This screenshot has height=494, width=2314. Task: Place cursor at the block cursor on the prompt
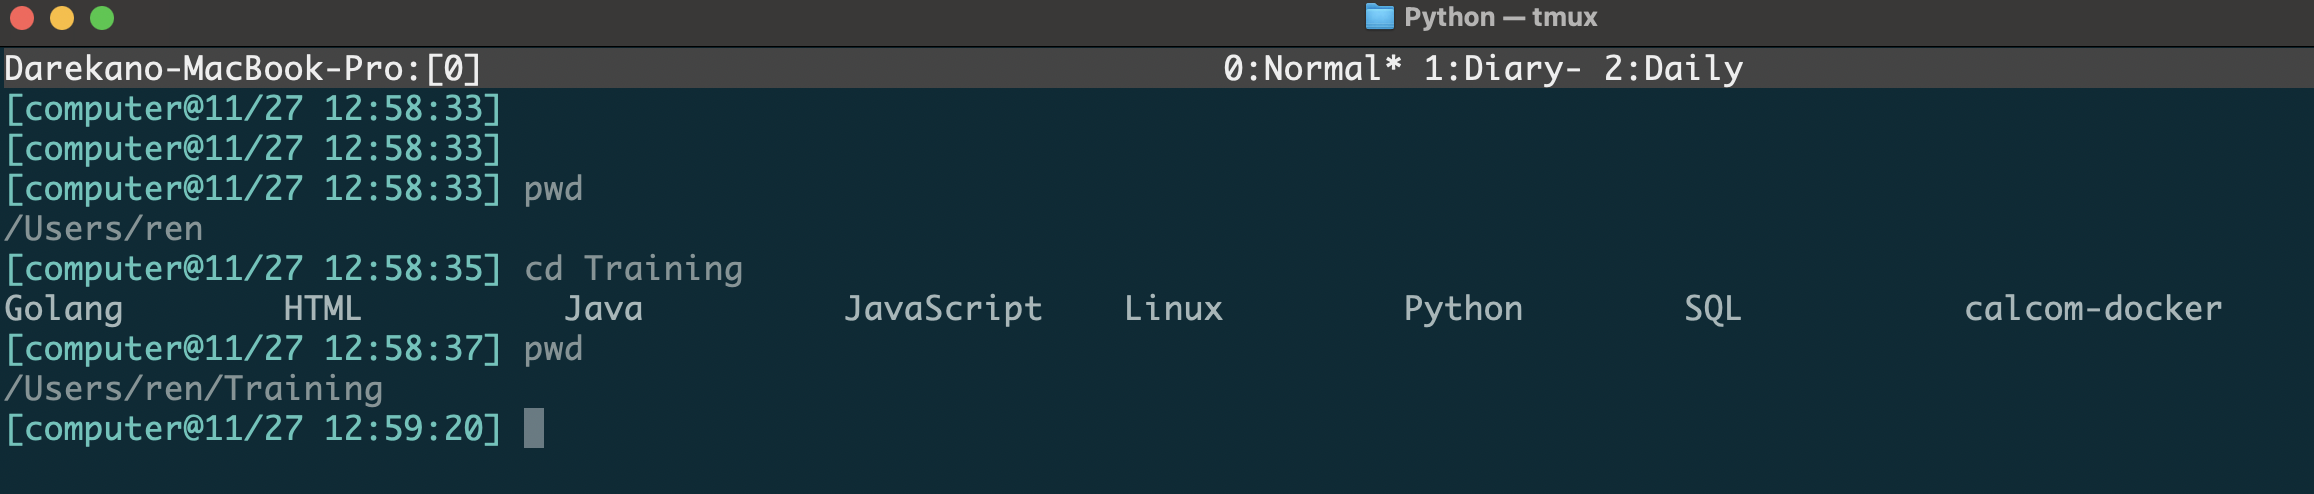click(x=534, y=428)
